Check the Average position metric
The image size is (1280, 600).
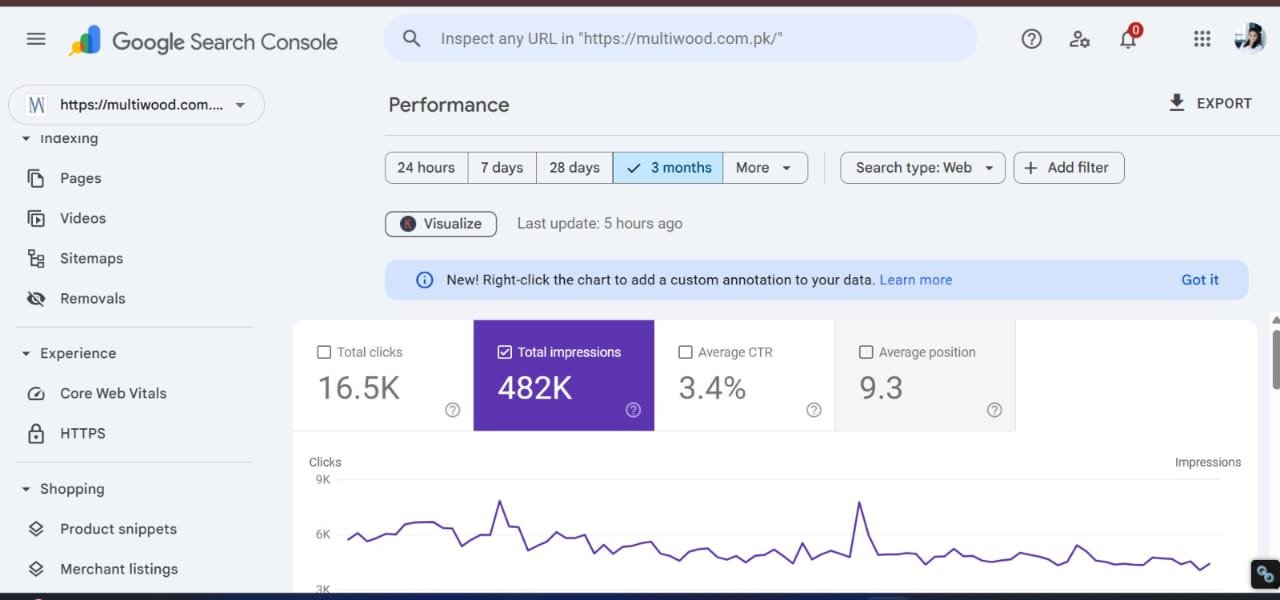pos(866,352)
